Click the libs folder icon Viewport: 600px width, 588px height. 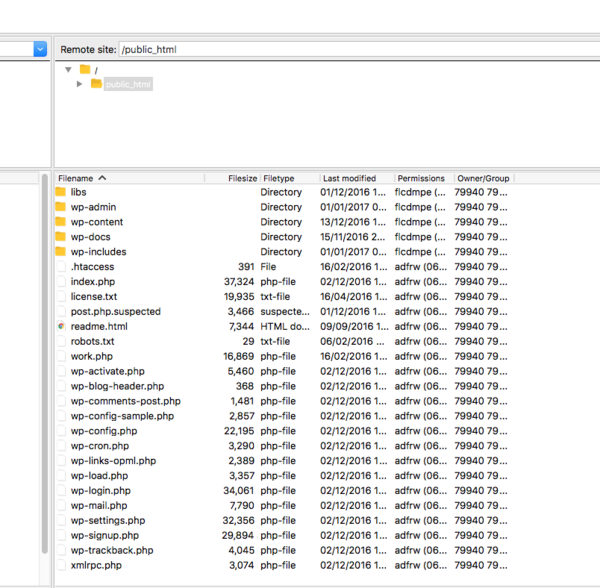(61, 192)
